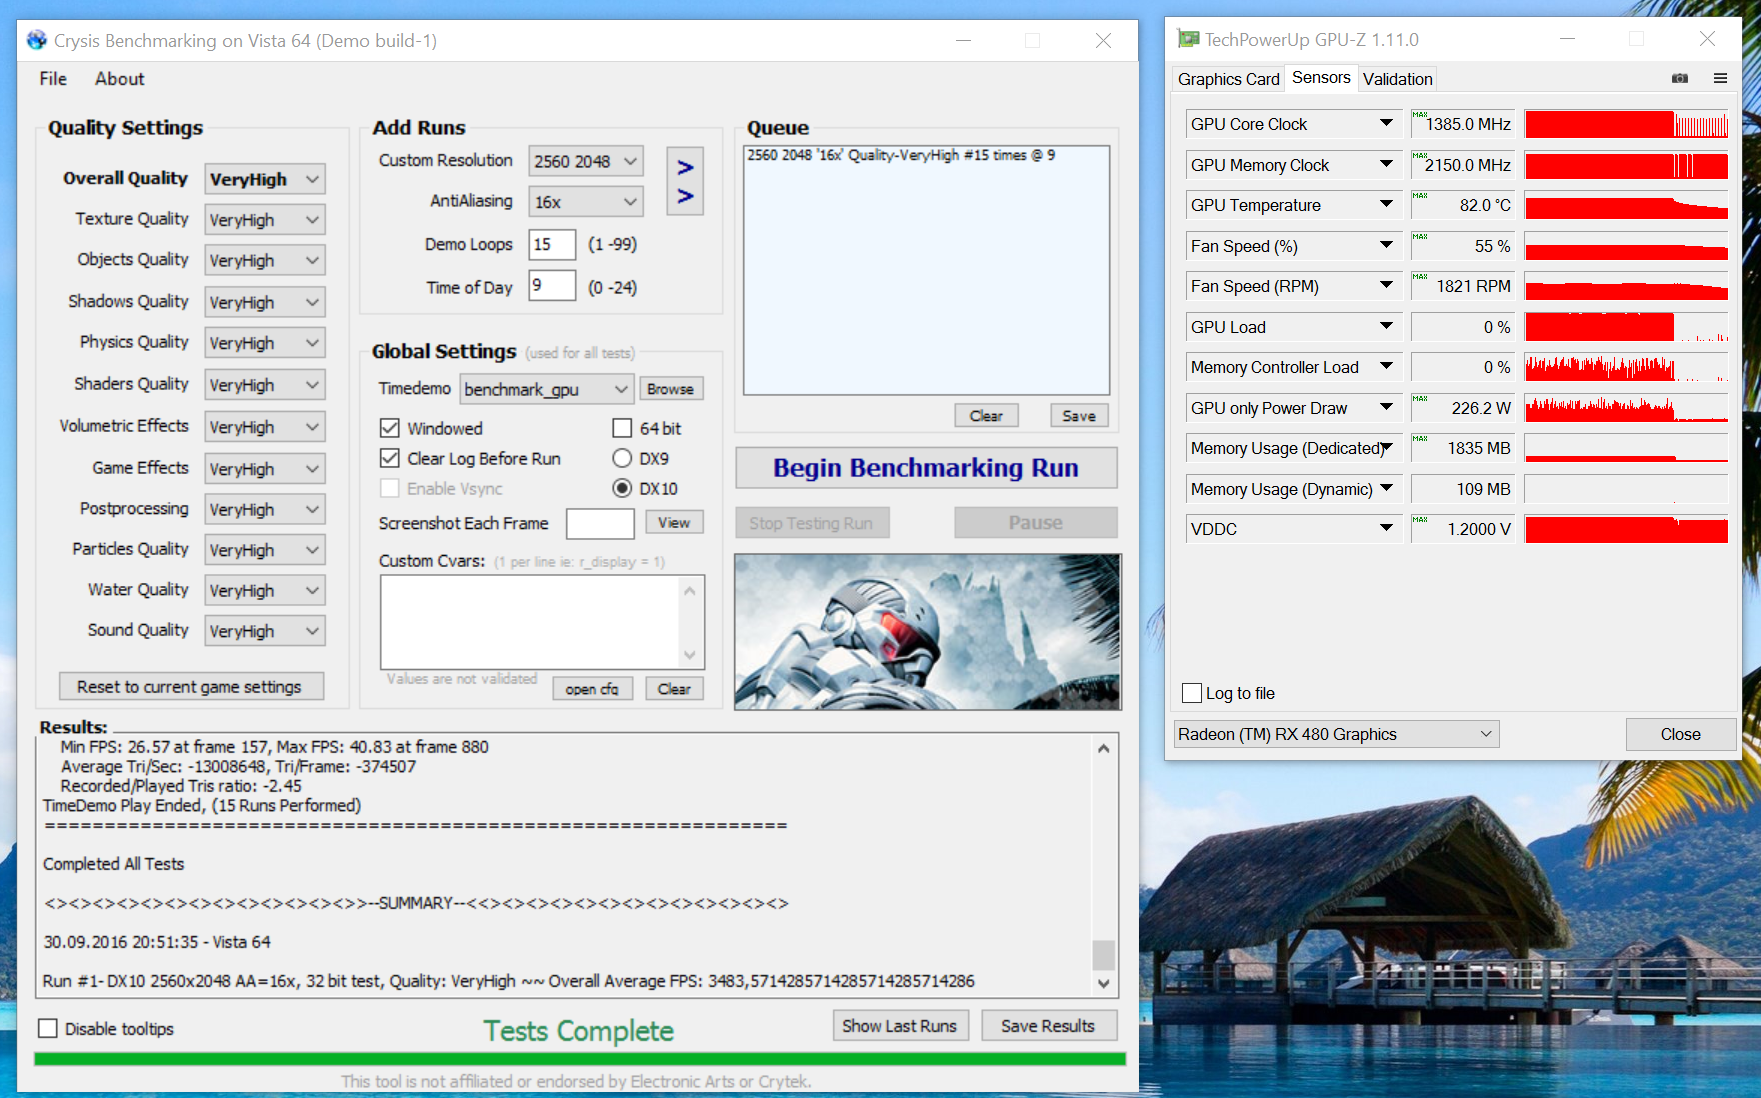Click the Save Results button

pyautogui.click(x=1048, y=1026)
